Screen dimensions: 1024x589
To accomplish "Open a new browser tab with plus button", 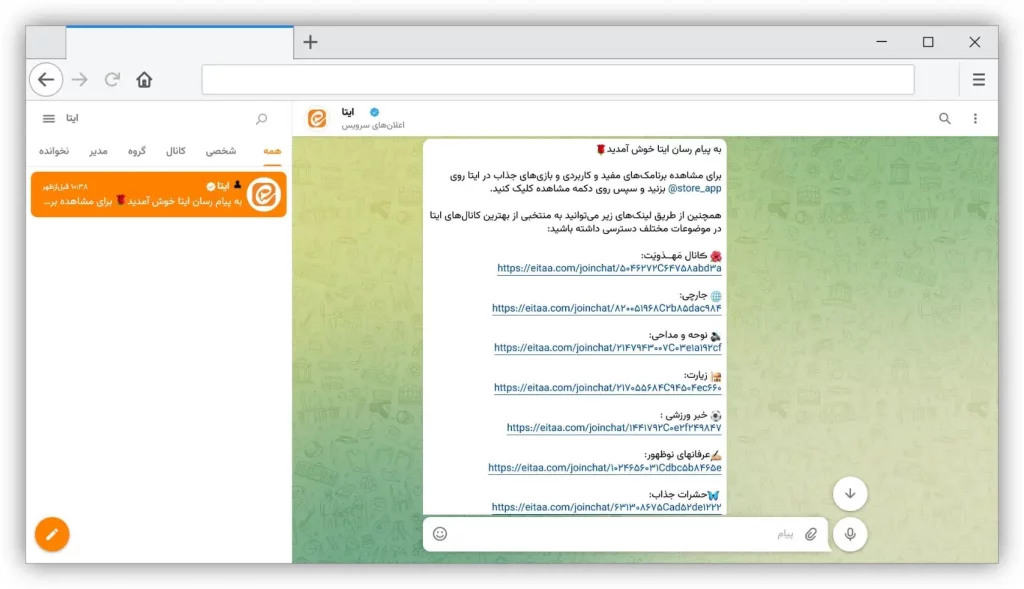I will coord(310,42).
